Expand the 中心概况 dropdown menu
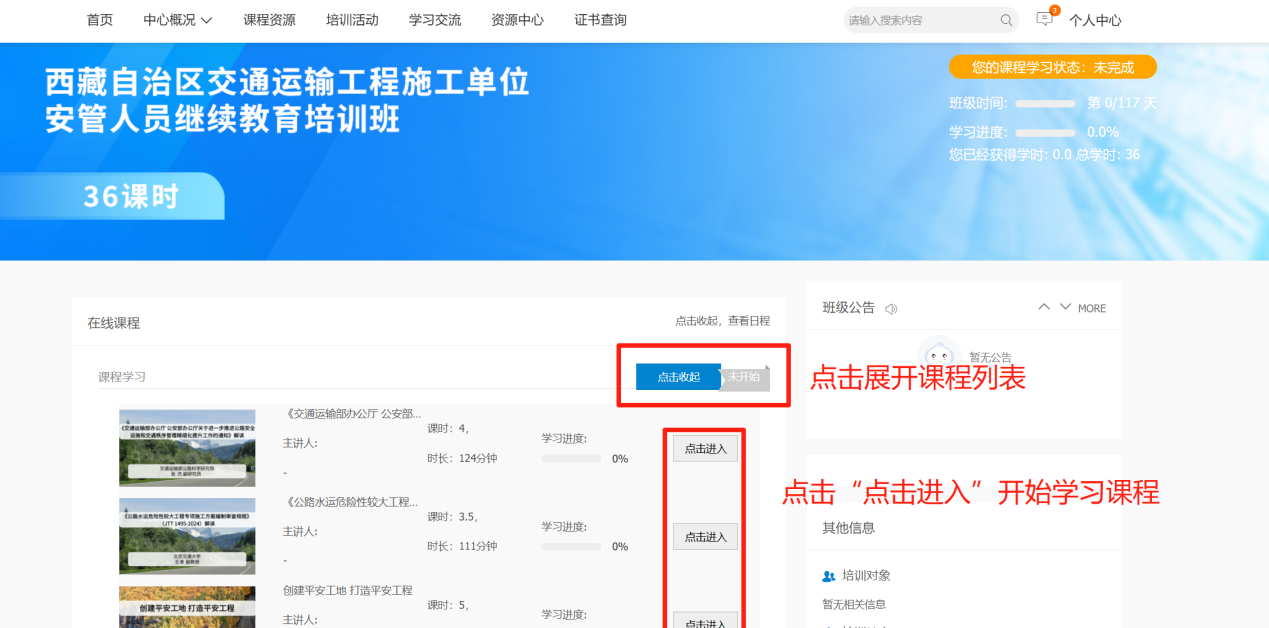This screenshot has height=628, width=1269. pos(178,20)
